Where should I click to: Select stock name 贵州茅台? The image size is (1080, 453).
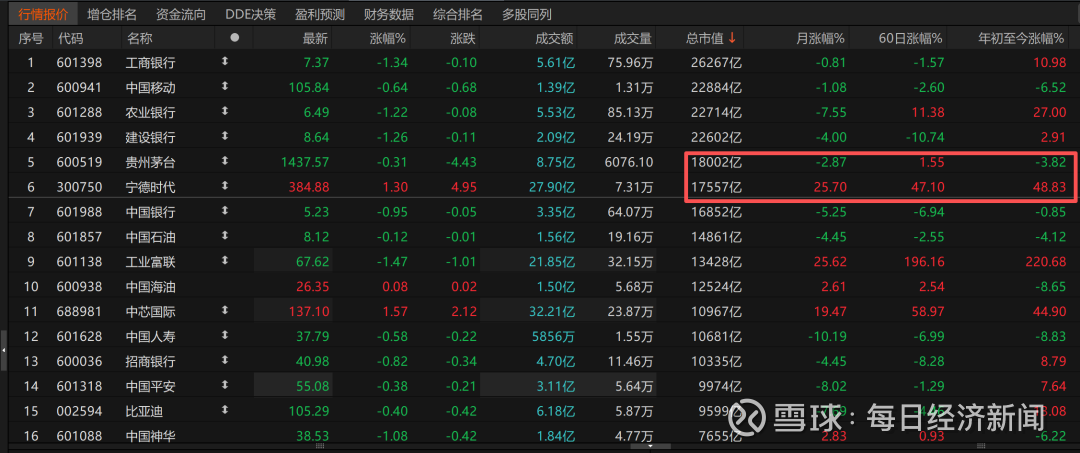pos(151,162)
